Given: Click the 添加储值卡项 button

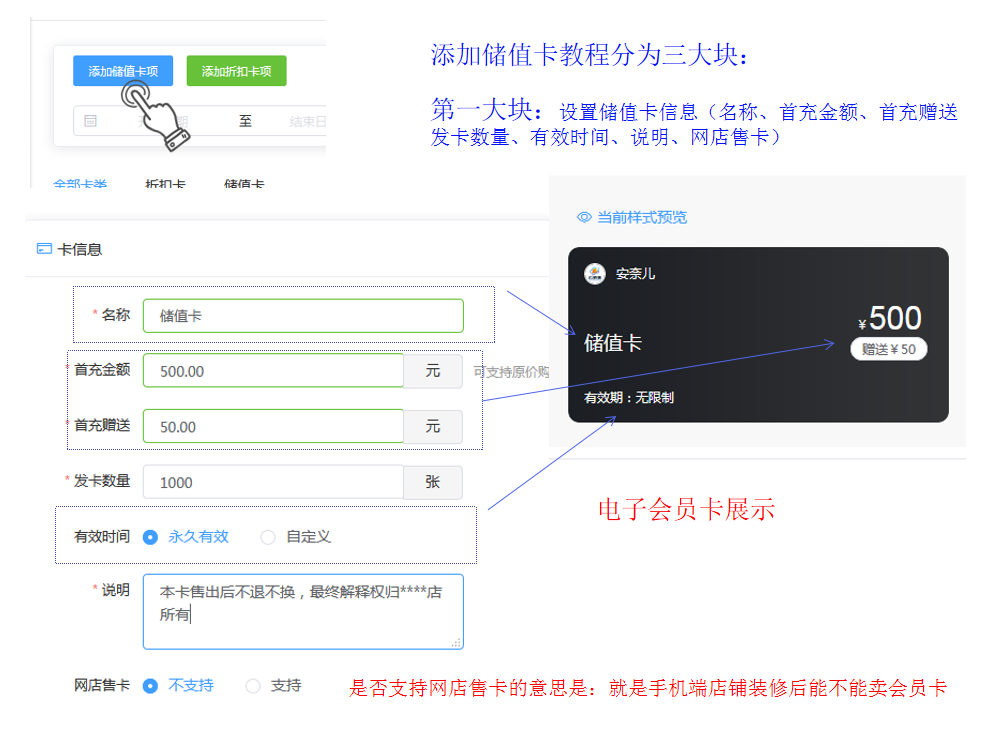Looking at the screenshot, I should click(123, 71).
